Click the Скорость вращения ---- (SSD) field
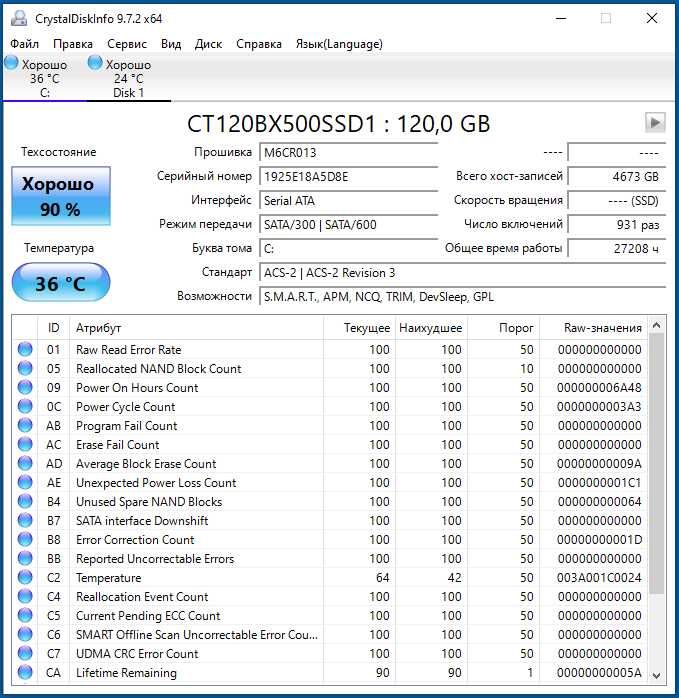The width and height of the screenshot is (679, 698). click(x=617, y=201)
